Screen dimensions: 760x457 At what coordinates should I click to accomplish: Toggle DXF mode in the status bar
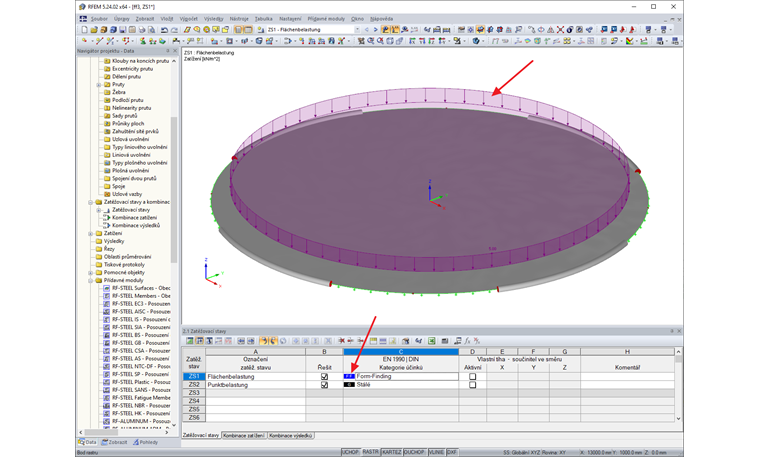[x=452, y=452]
